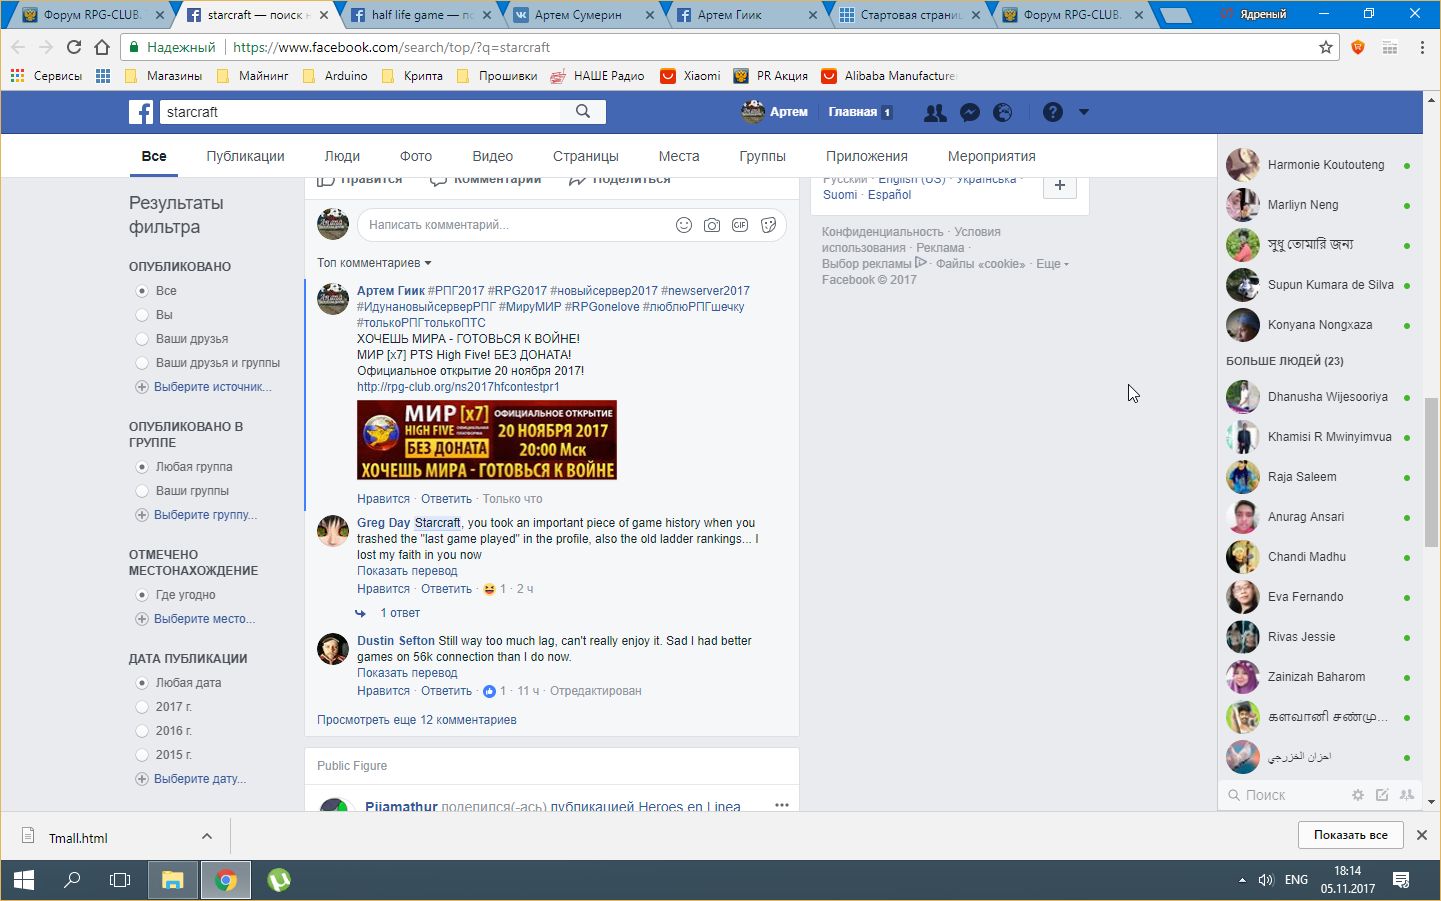Viewport: 1441px width, 901px height.
Task: Click Главная in top bar
Action: 852,112
